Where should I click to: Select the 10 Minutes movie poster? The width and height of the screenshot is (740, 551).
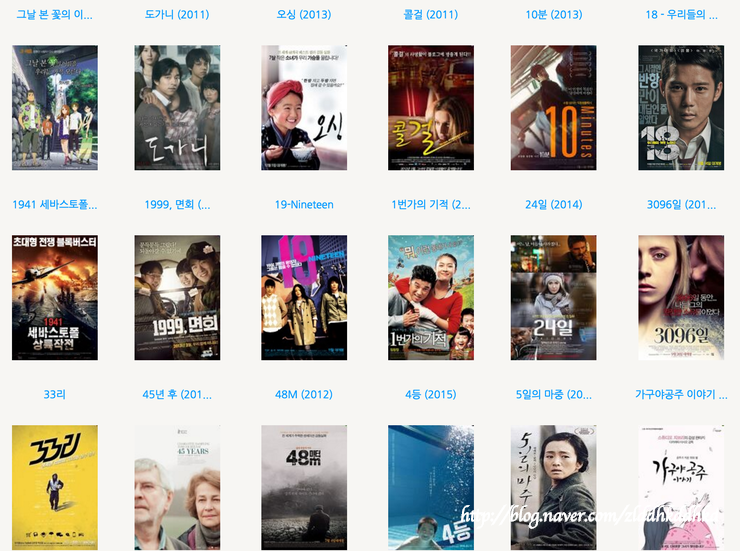[554, 108]
